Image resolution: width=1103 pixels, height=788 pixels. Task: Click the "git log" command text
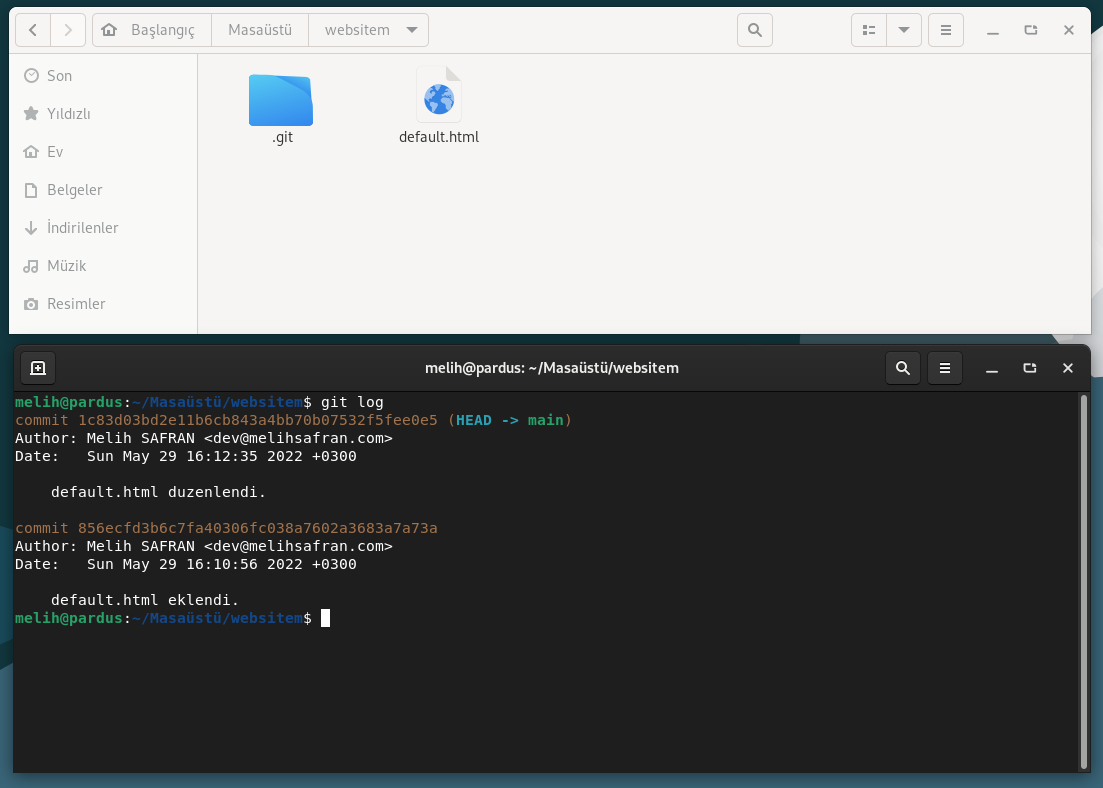[x=352, y=402]
